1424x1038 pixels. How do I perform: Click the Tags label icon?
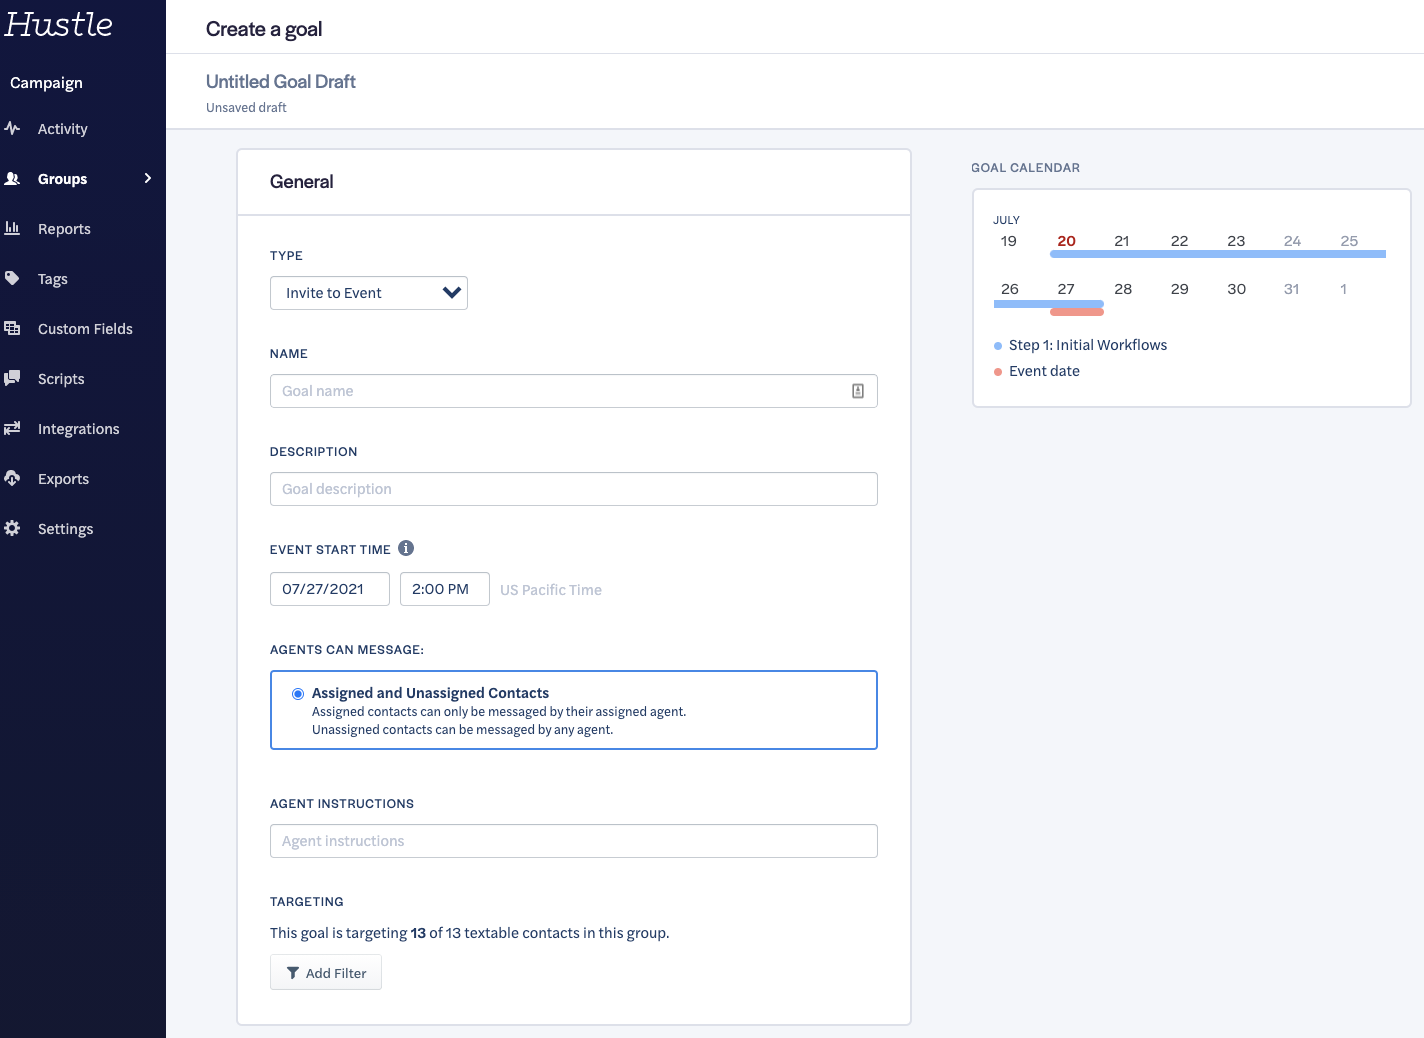[12, 278]
